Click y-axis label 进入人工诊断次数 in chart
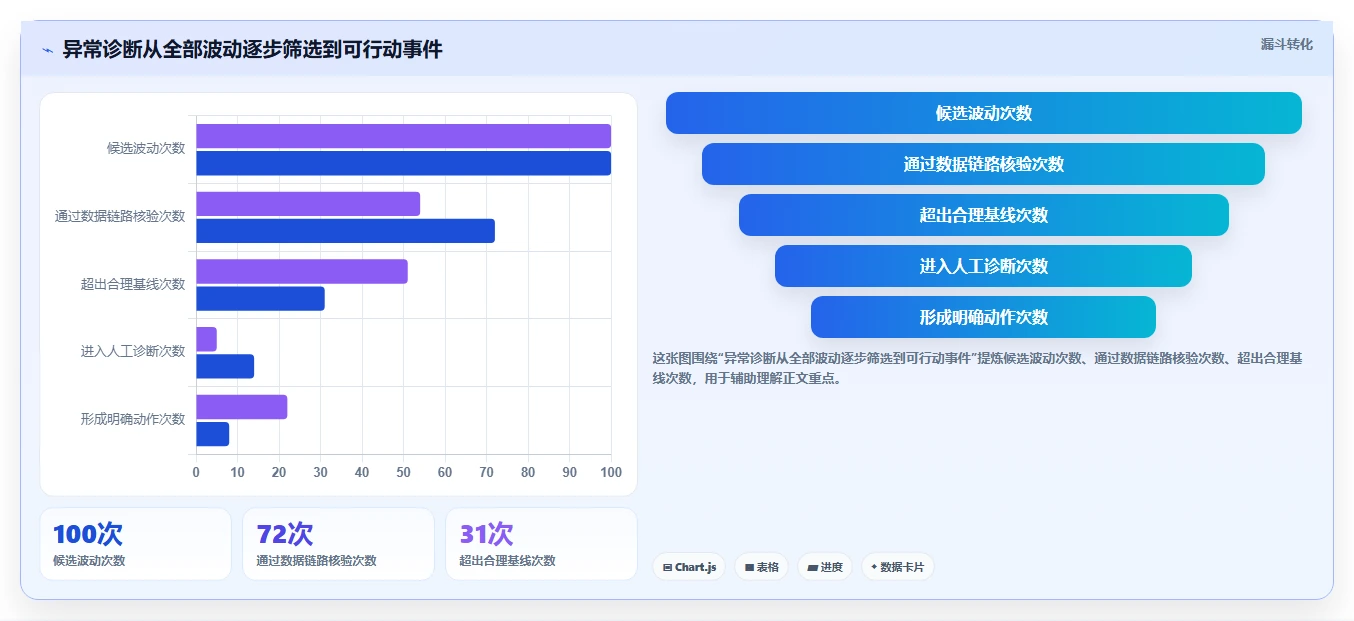 tap(133, 351)
